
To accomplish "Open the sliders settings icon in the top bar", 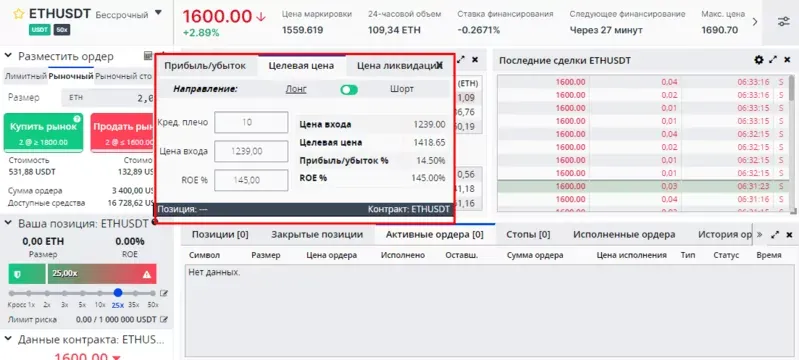I will [783, 22].
